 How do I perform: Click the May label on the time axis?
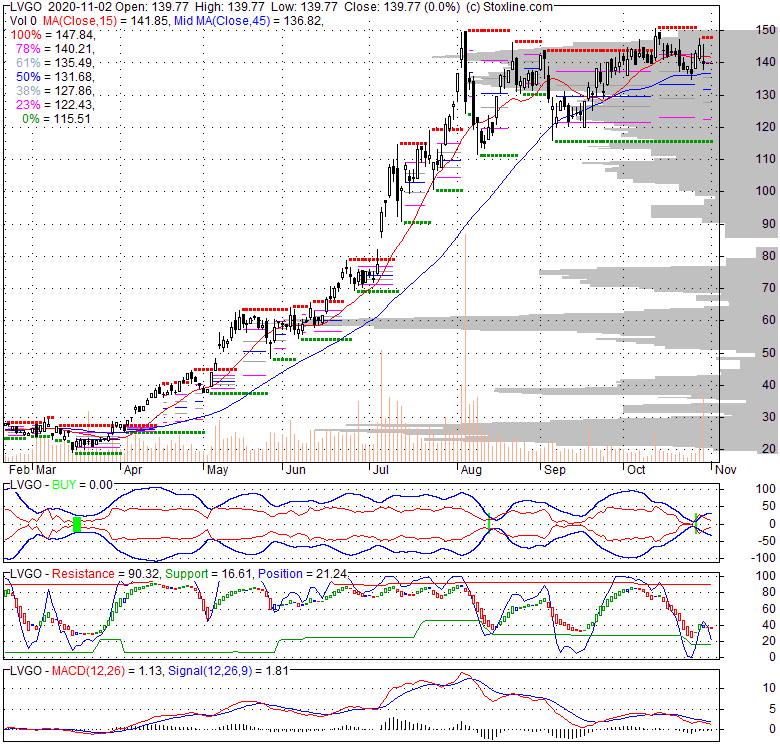pyautogui.click(x=217, y=470)
